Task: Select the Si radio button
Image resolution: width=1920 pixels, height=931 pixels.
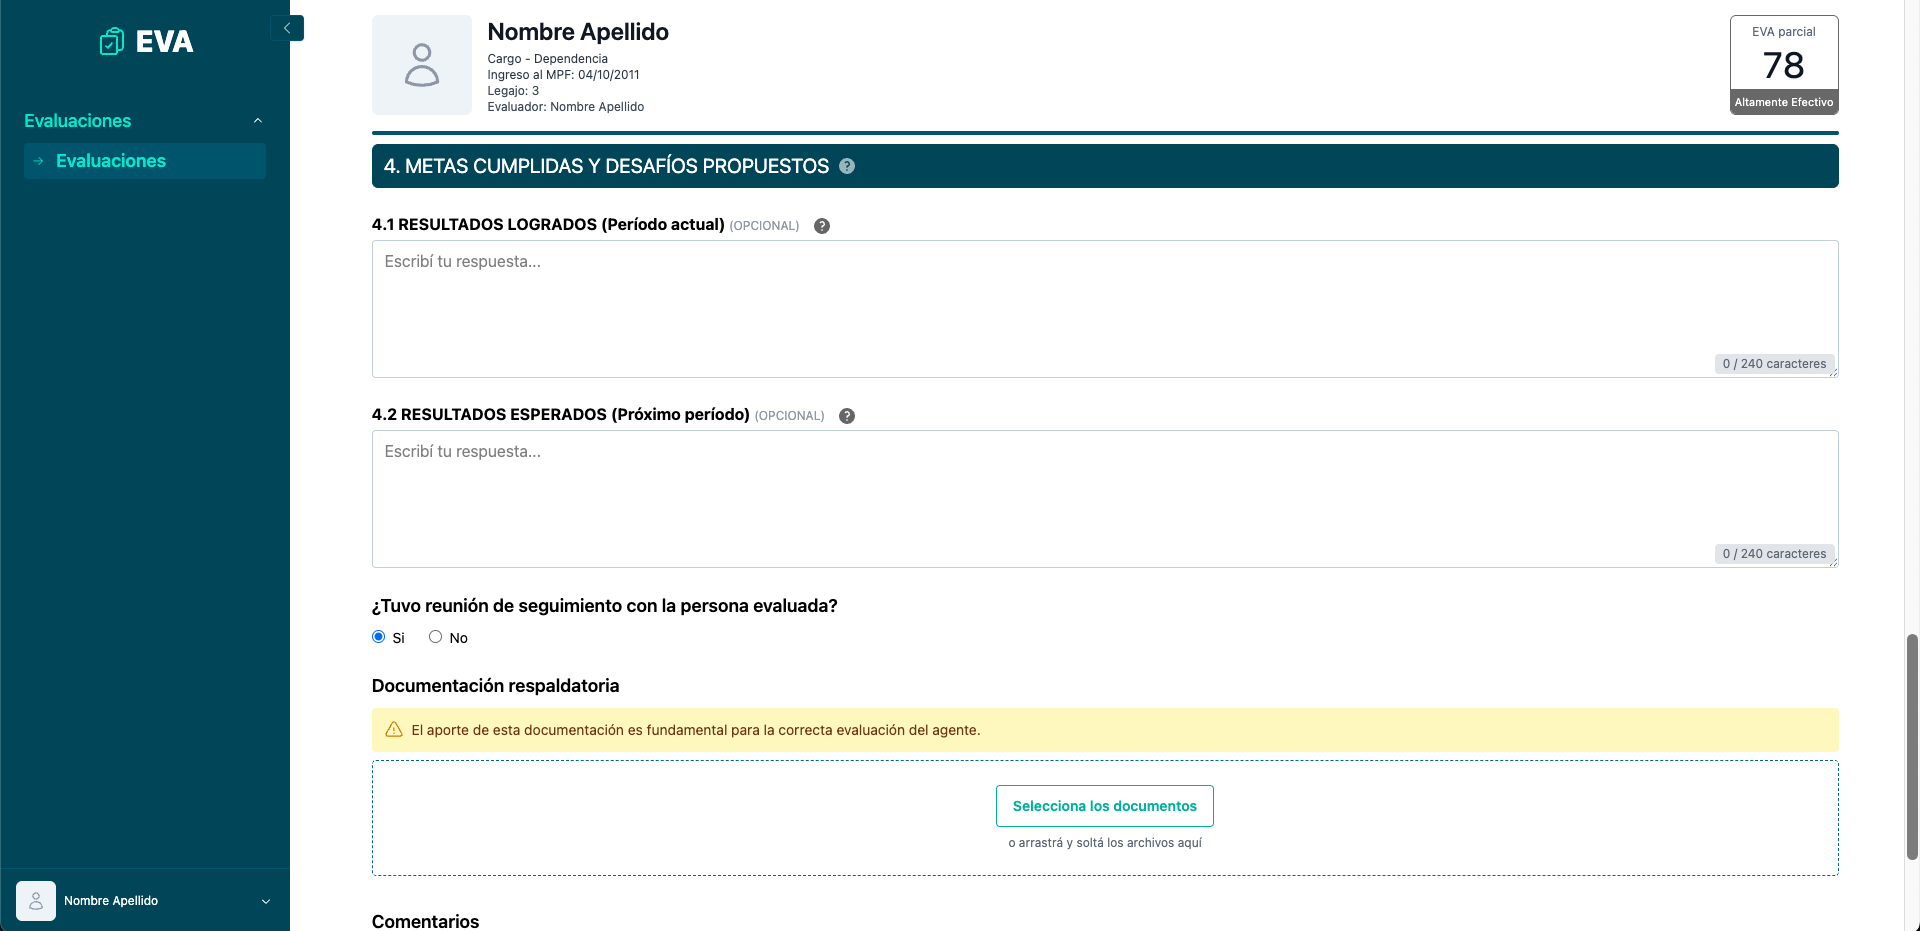Action: pos(378,637)
